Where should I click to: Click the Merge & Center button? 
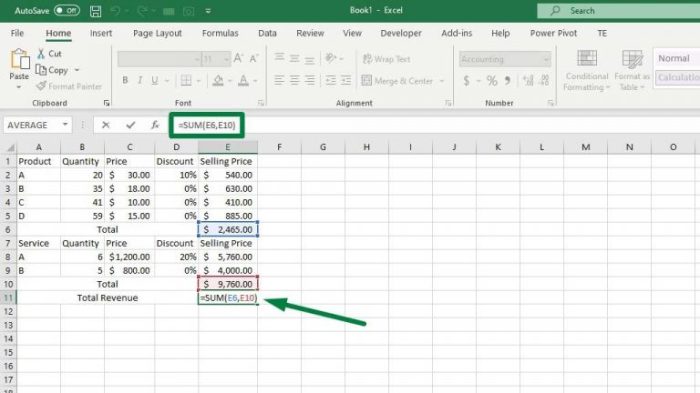(x=397, y=81)
